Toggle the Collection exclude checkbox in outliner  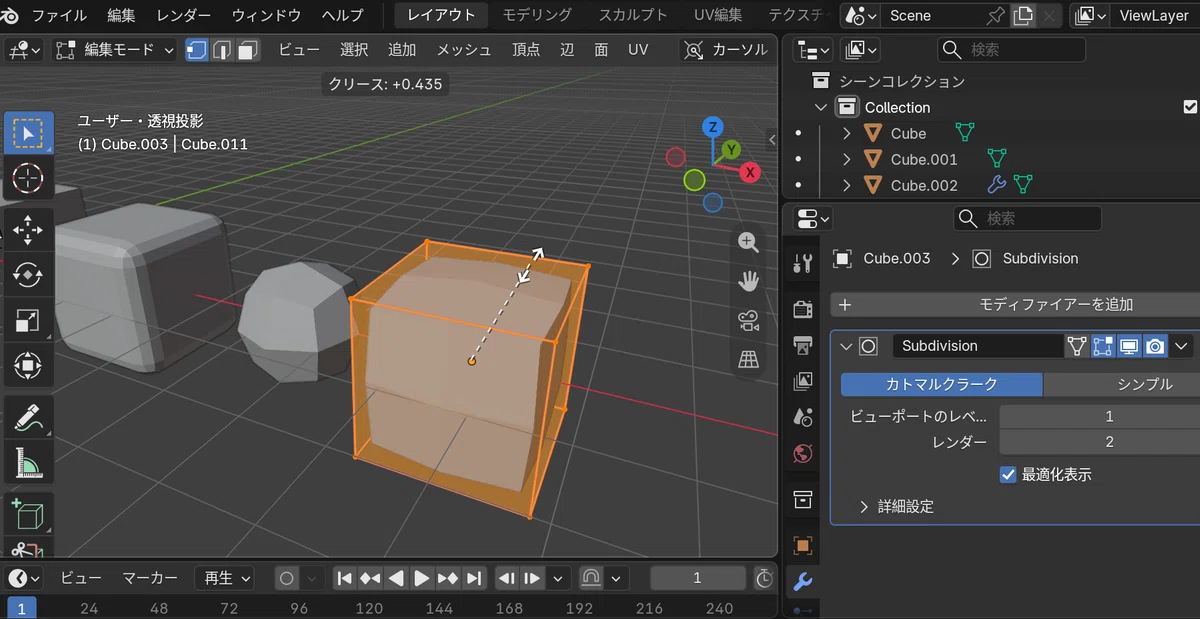[x=1190, y=107]
